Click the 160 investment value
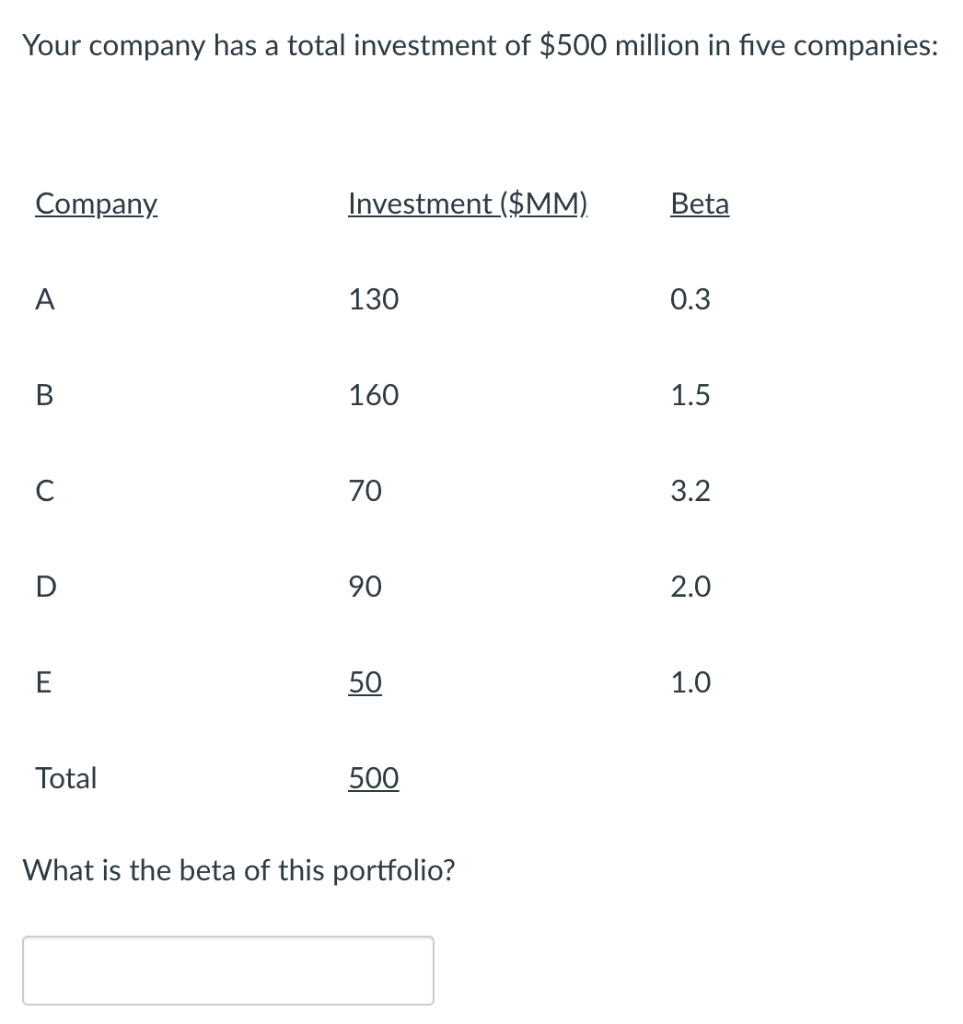 [373, 395]
